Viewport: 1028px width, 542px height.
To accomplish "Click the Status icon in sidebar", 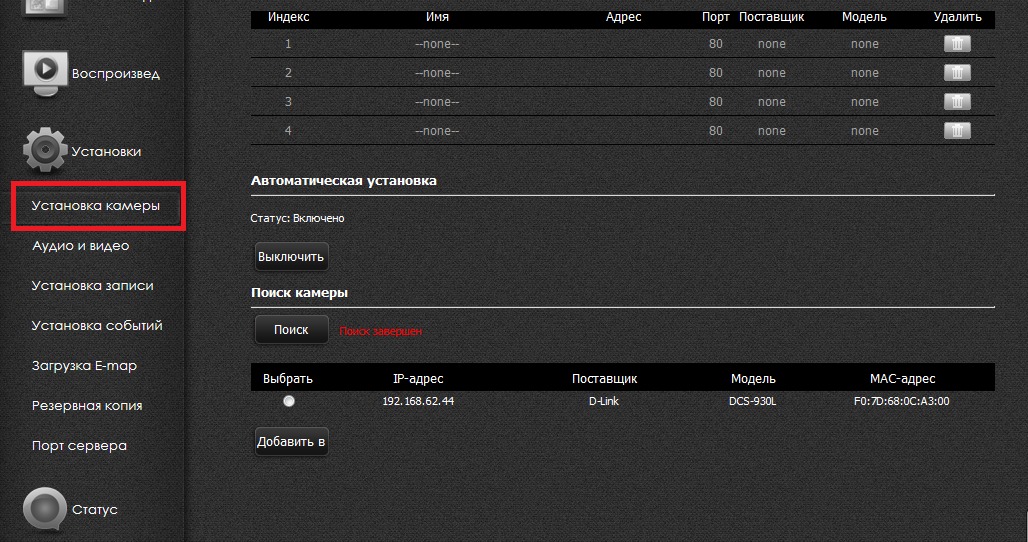I will pyautogui.click(x=46, y=509).
